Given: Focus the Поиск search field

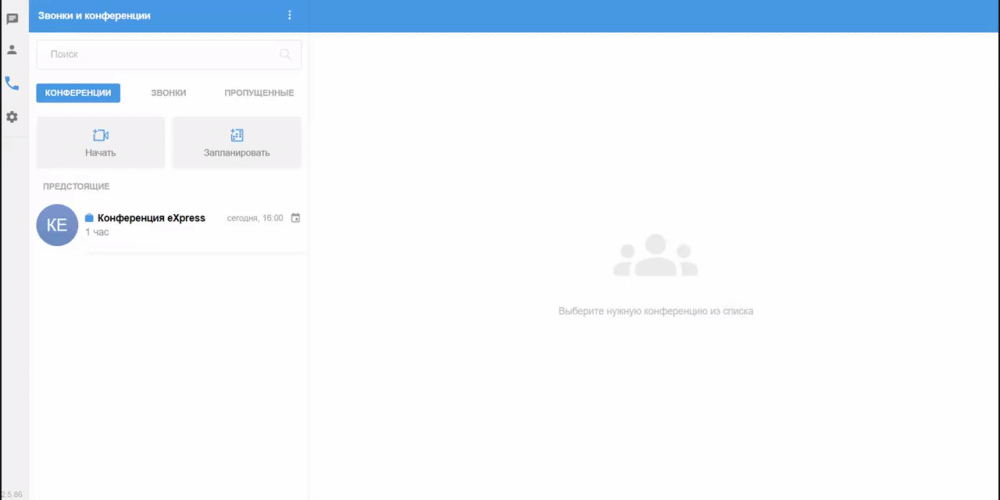Looking at the screenshot, I should [x=160, y=54].
